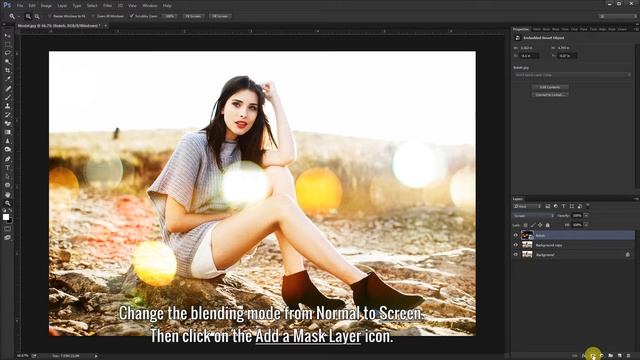Image resolution: width=640 pixels, height=360 pixels.
Task: Select the Rectangular Marquee tool
Action: pos(7,44)
